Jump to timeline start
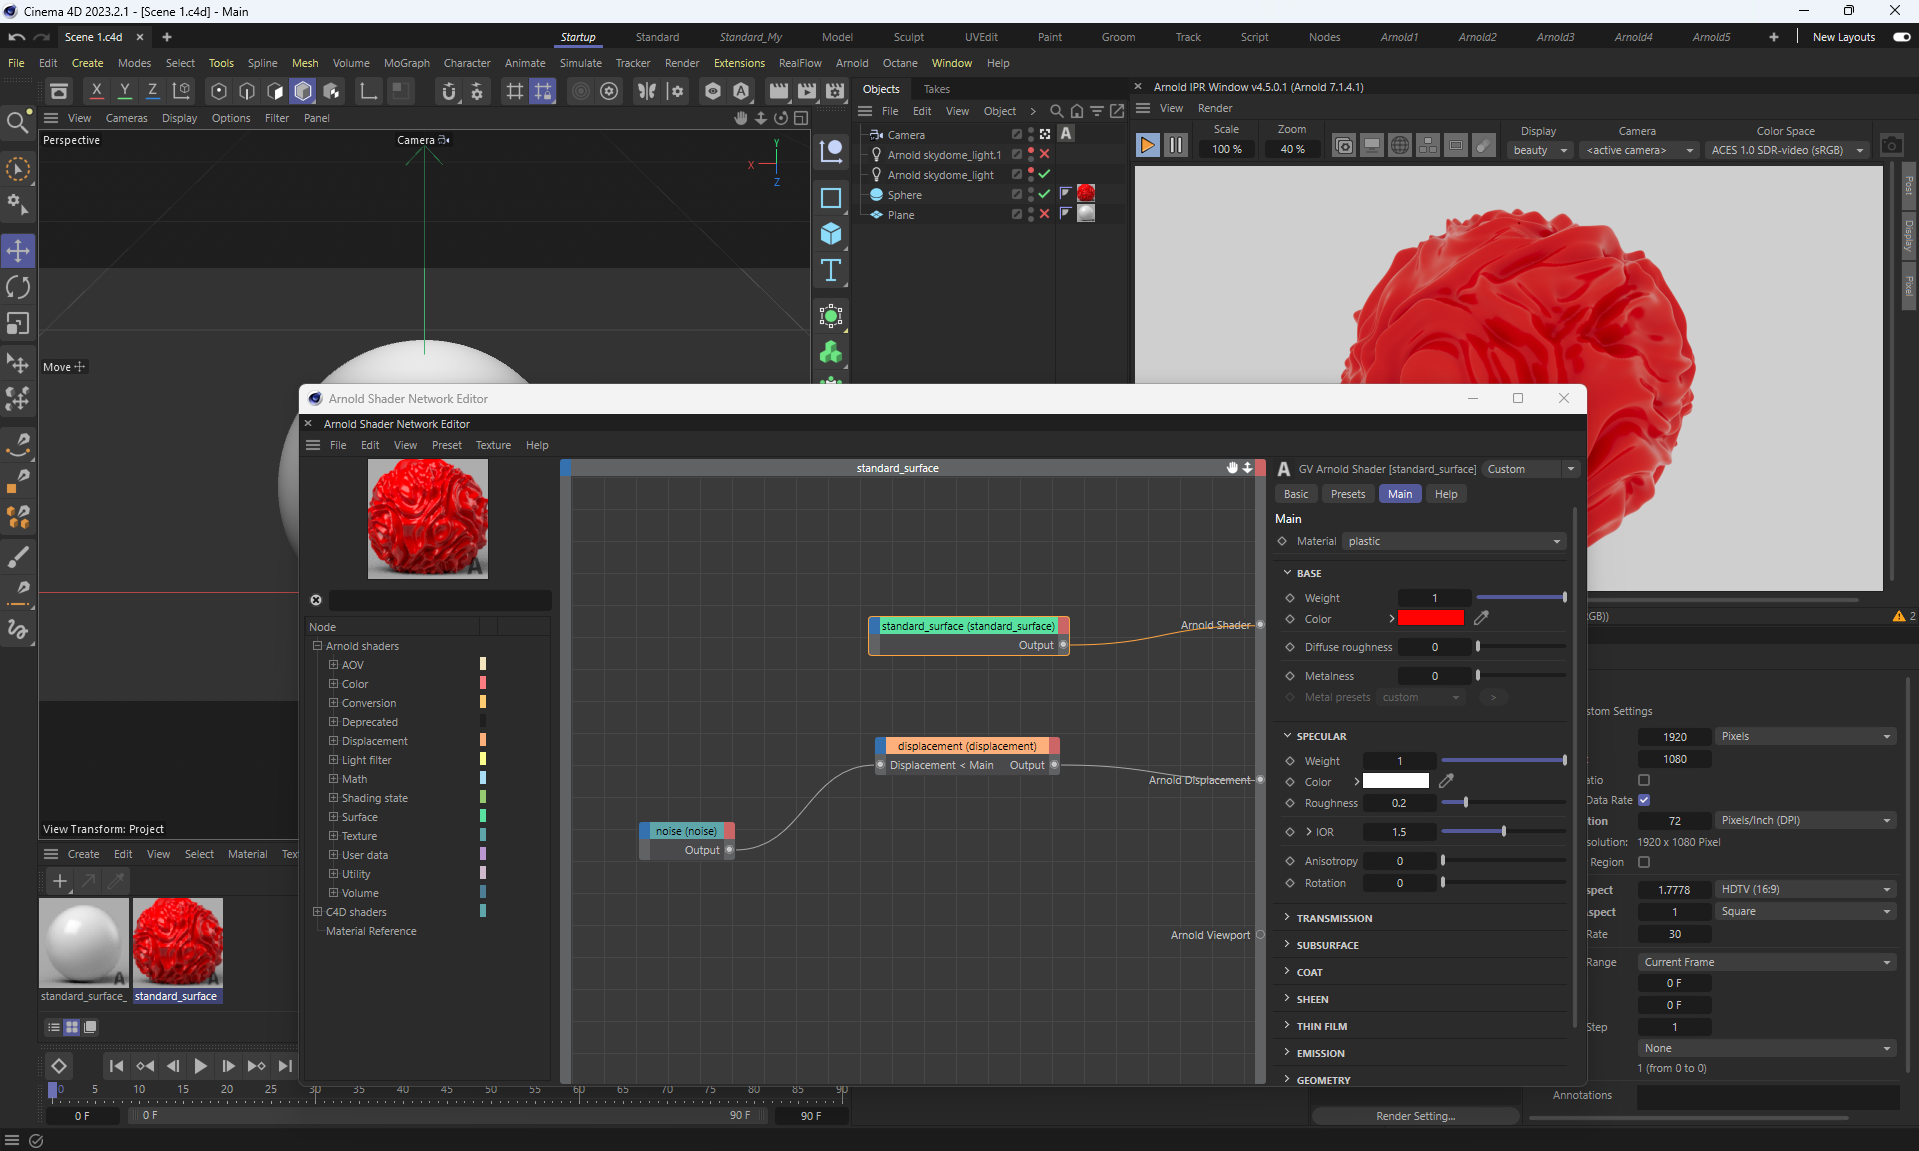Screen dimensions: 1919x1151 [116, 1066]
